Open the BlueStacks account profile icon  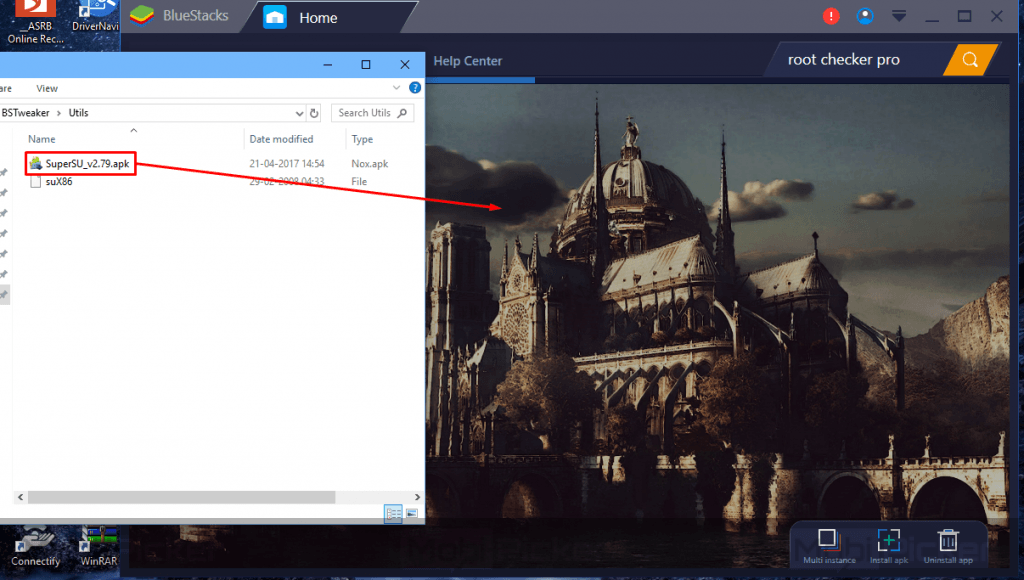click(865, 16)
